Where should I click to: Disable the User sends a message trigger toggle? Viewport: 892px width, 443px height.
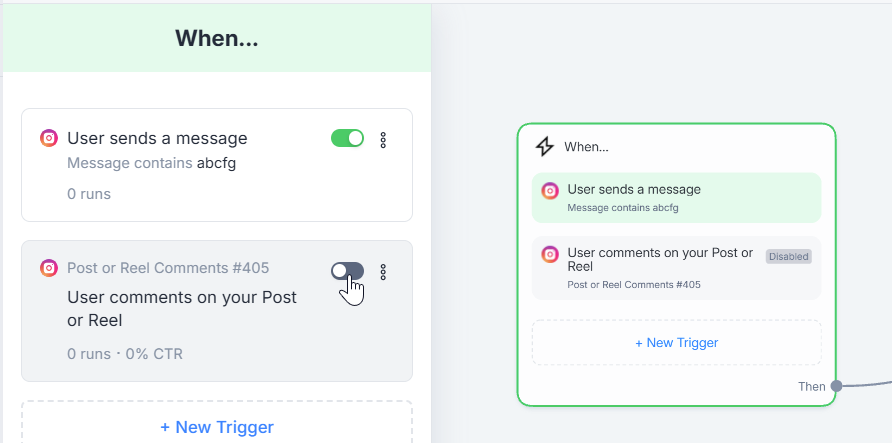[348, 138]
